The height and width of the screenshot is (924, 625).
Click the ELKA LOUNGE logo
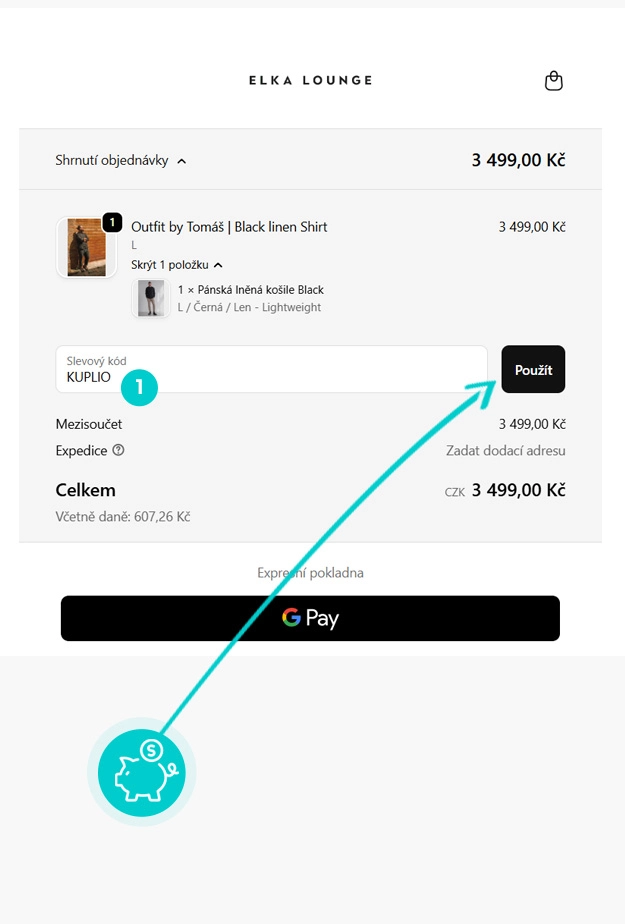coord(310,80)
